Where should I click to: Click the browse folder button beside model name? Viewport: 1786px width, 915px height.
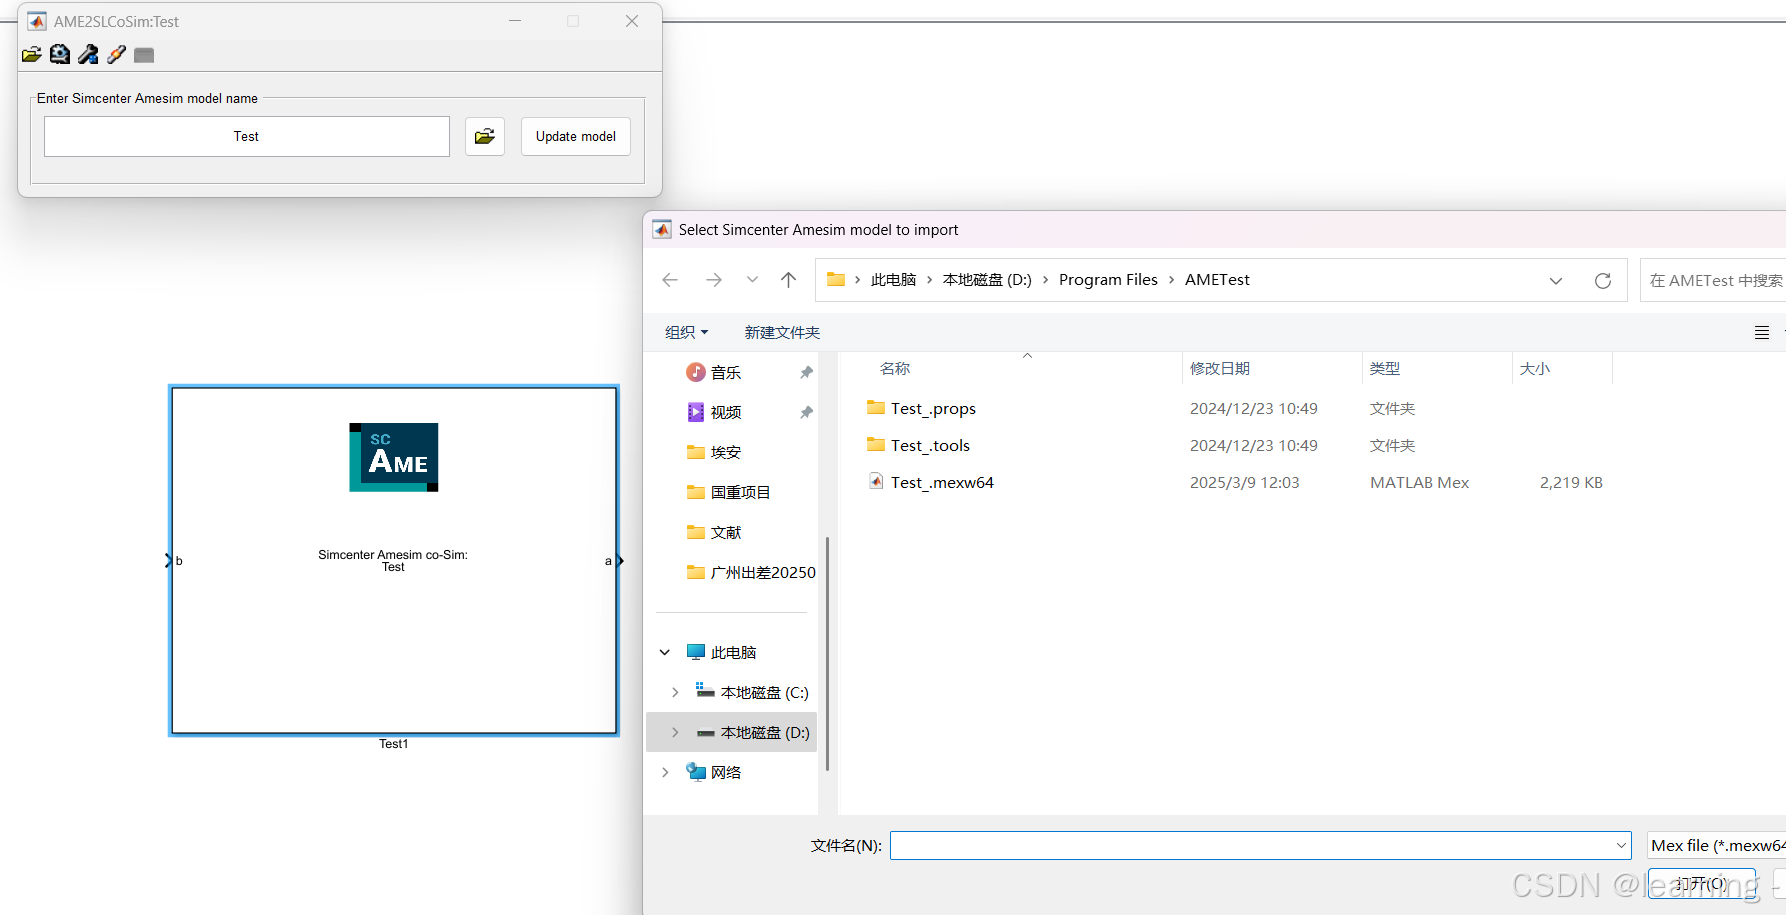coord(485,136)
